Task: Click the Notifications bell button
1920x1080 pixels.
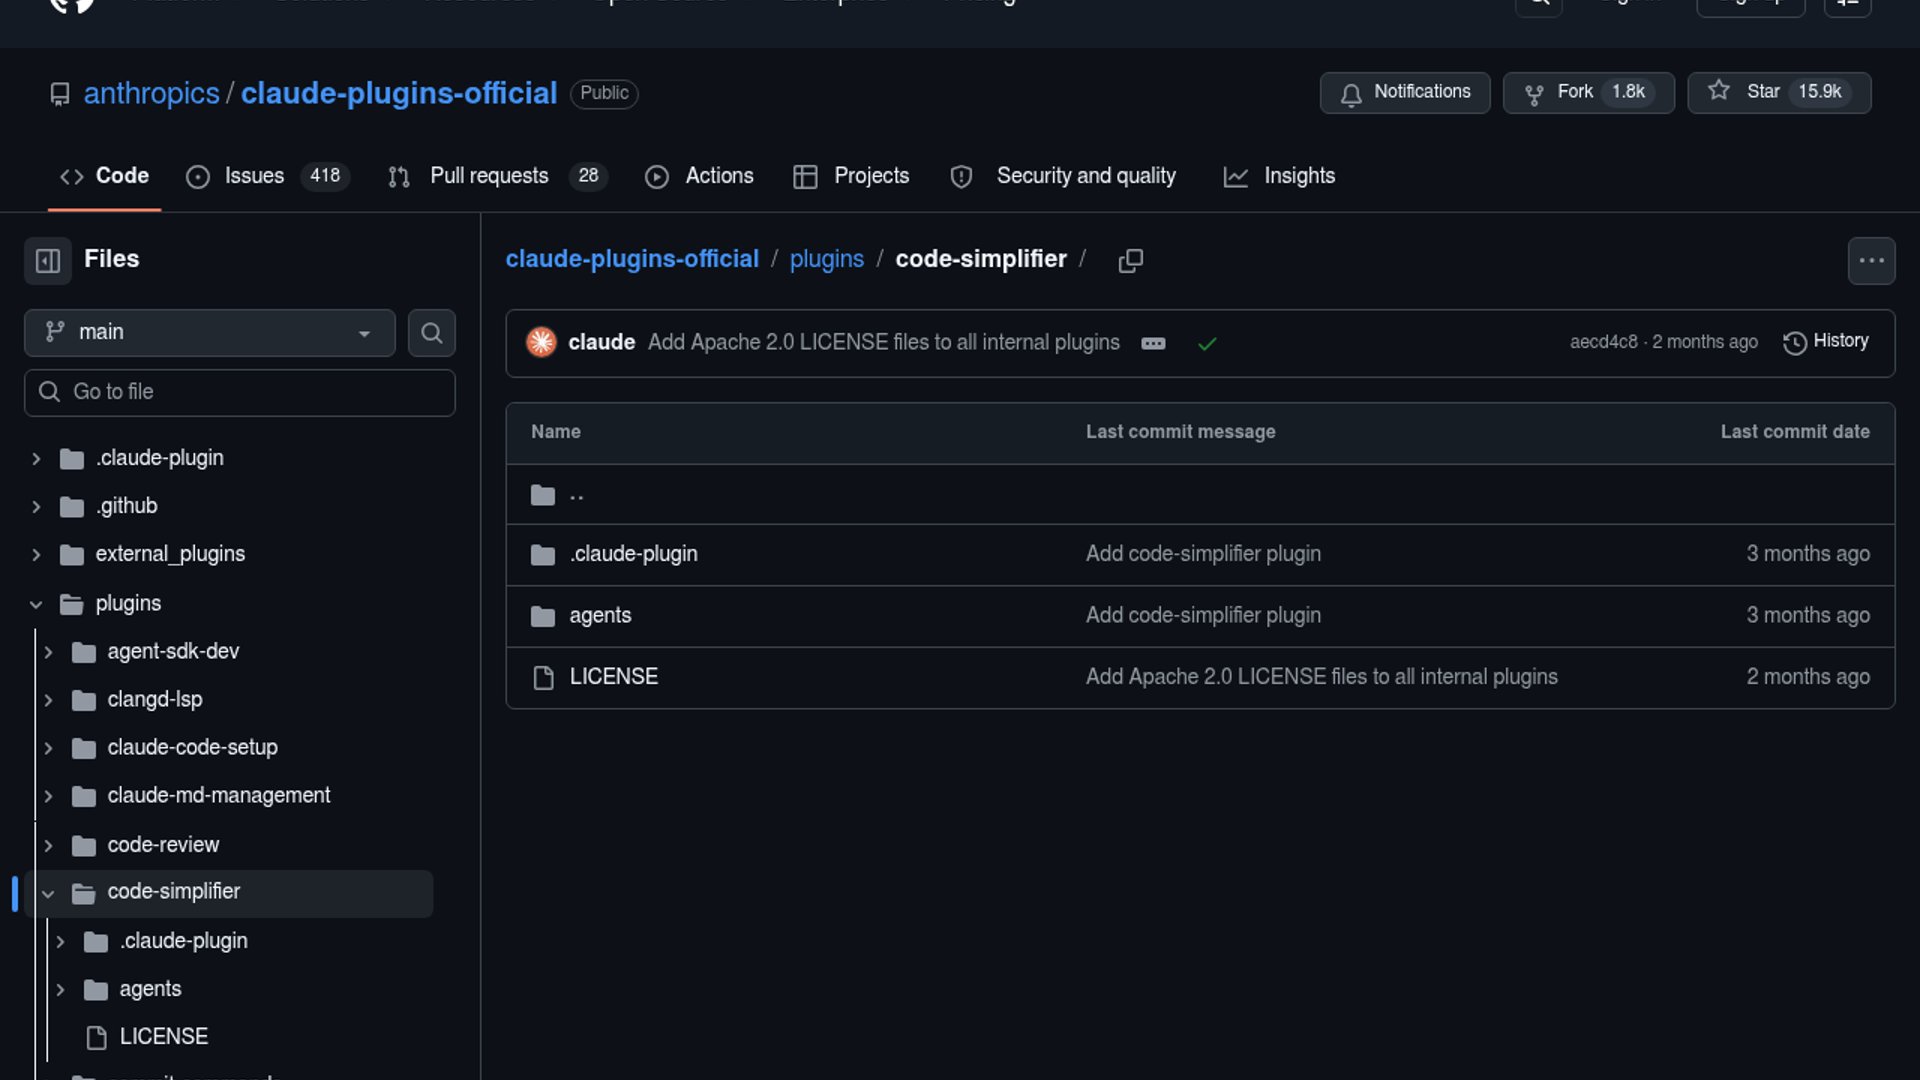Action: pyautogui.click(x=1404, y=92)
